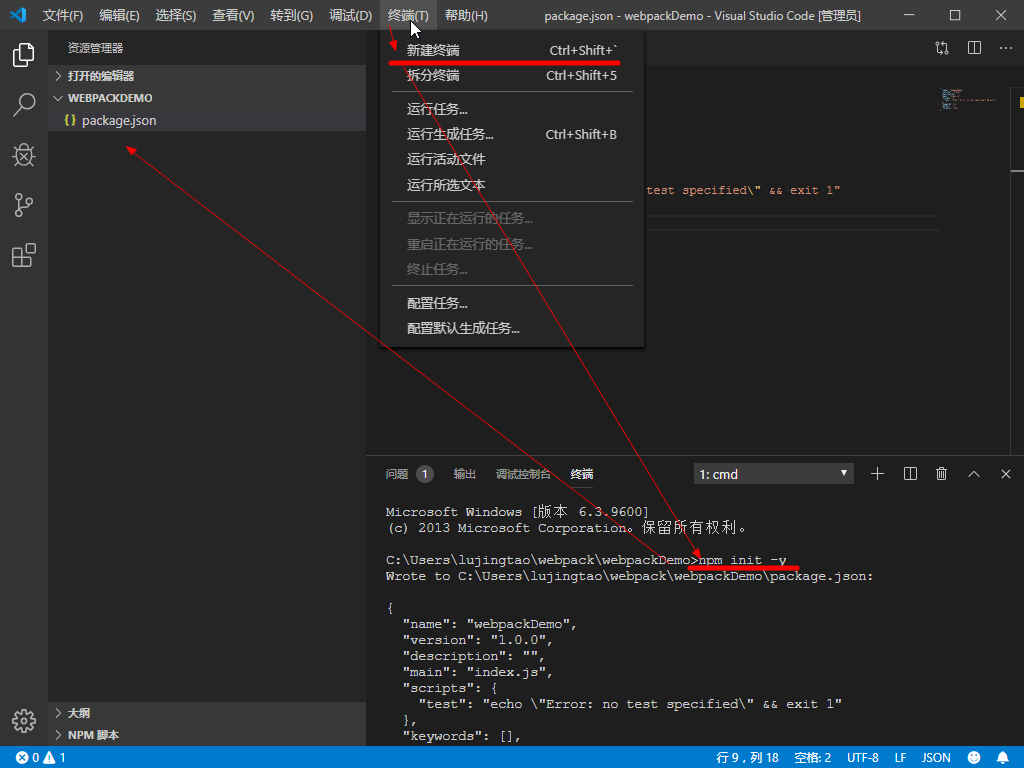Open the editor more actions ellipsis
The height and width of the screenshot is (768, 1024).
1006,48
